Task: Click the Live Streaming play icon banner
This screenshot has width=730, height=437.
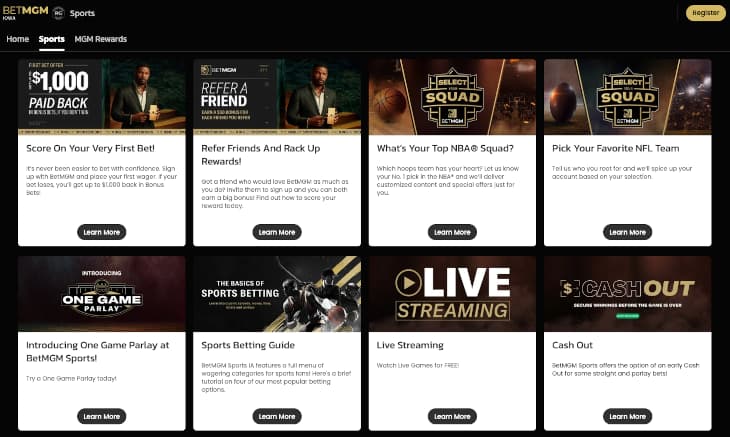Action: [x=452, y=294]
